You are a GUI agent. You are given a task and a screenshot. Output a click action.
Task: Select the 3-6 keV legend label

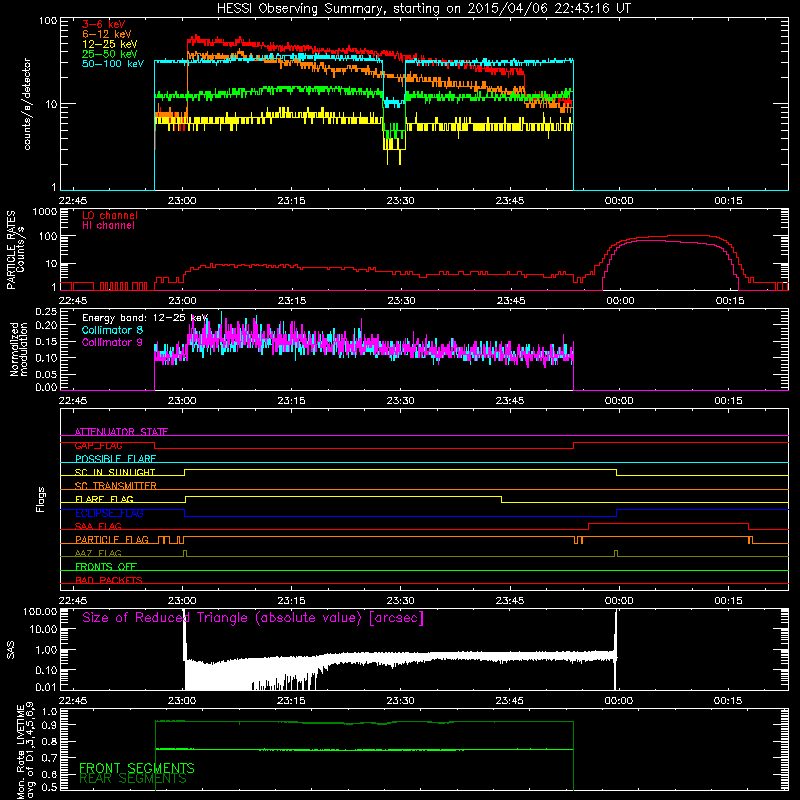coord(103,24)
